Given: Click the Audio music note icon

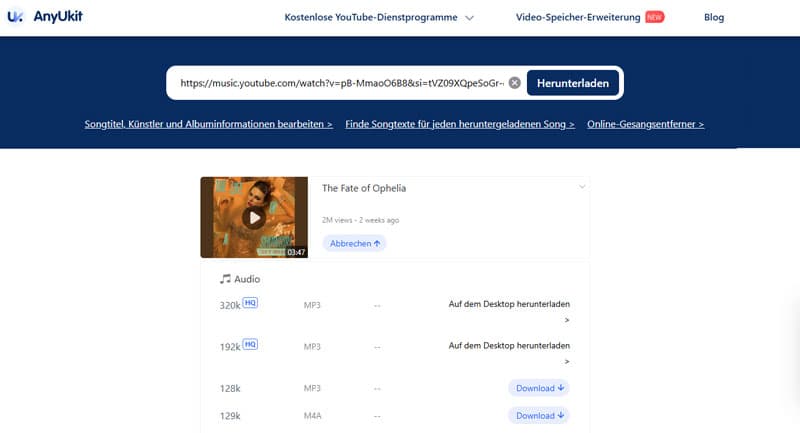Looking at the screenshot, I should pyautogui.click(x=225, y=279).
